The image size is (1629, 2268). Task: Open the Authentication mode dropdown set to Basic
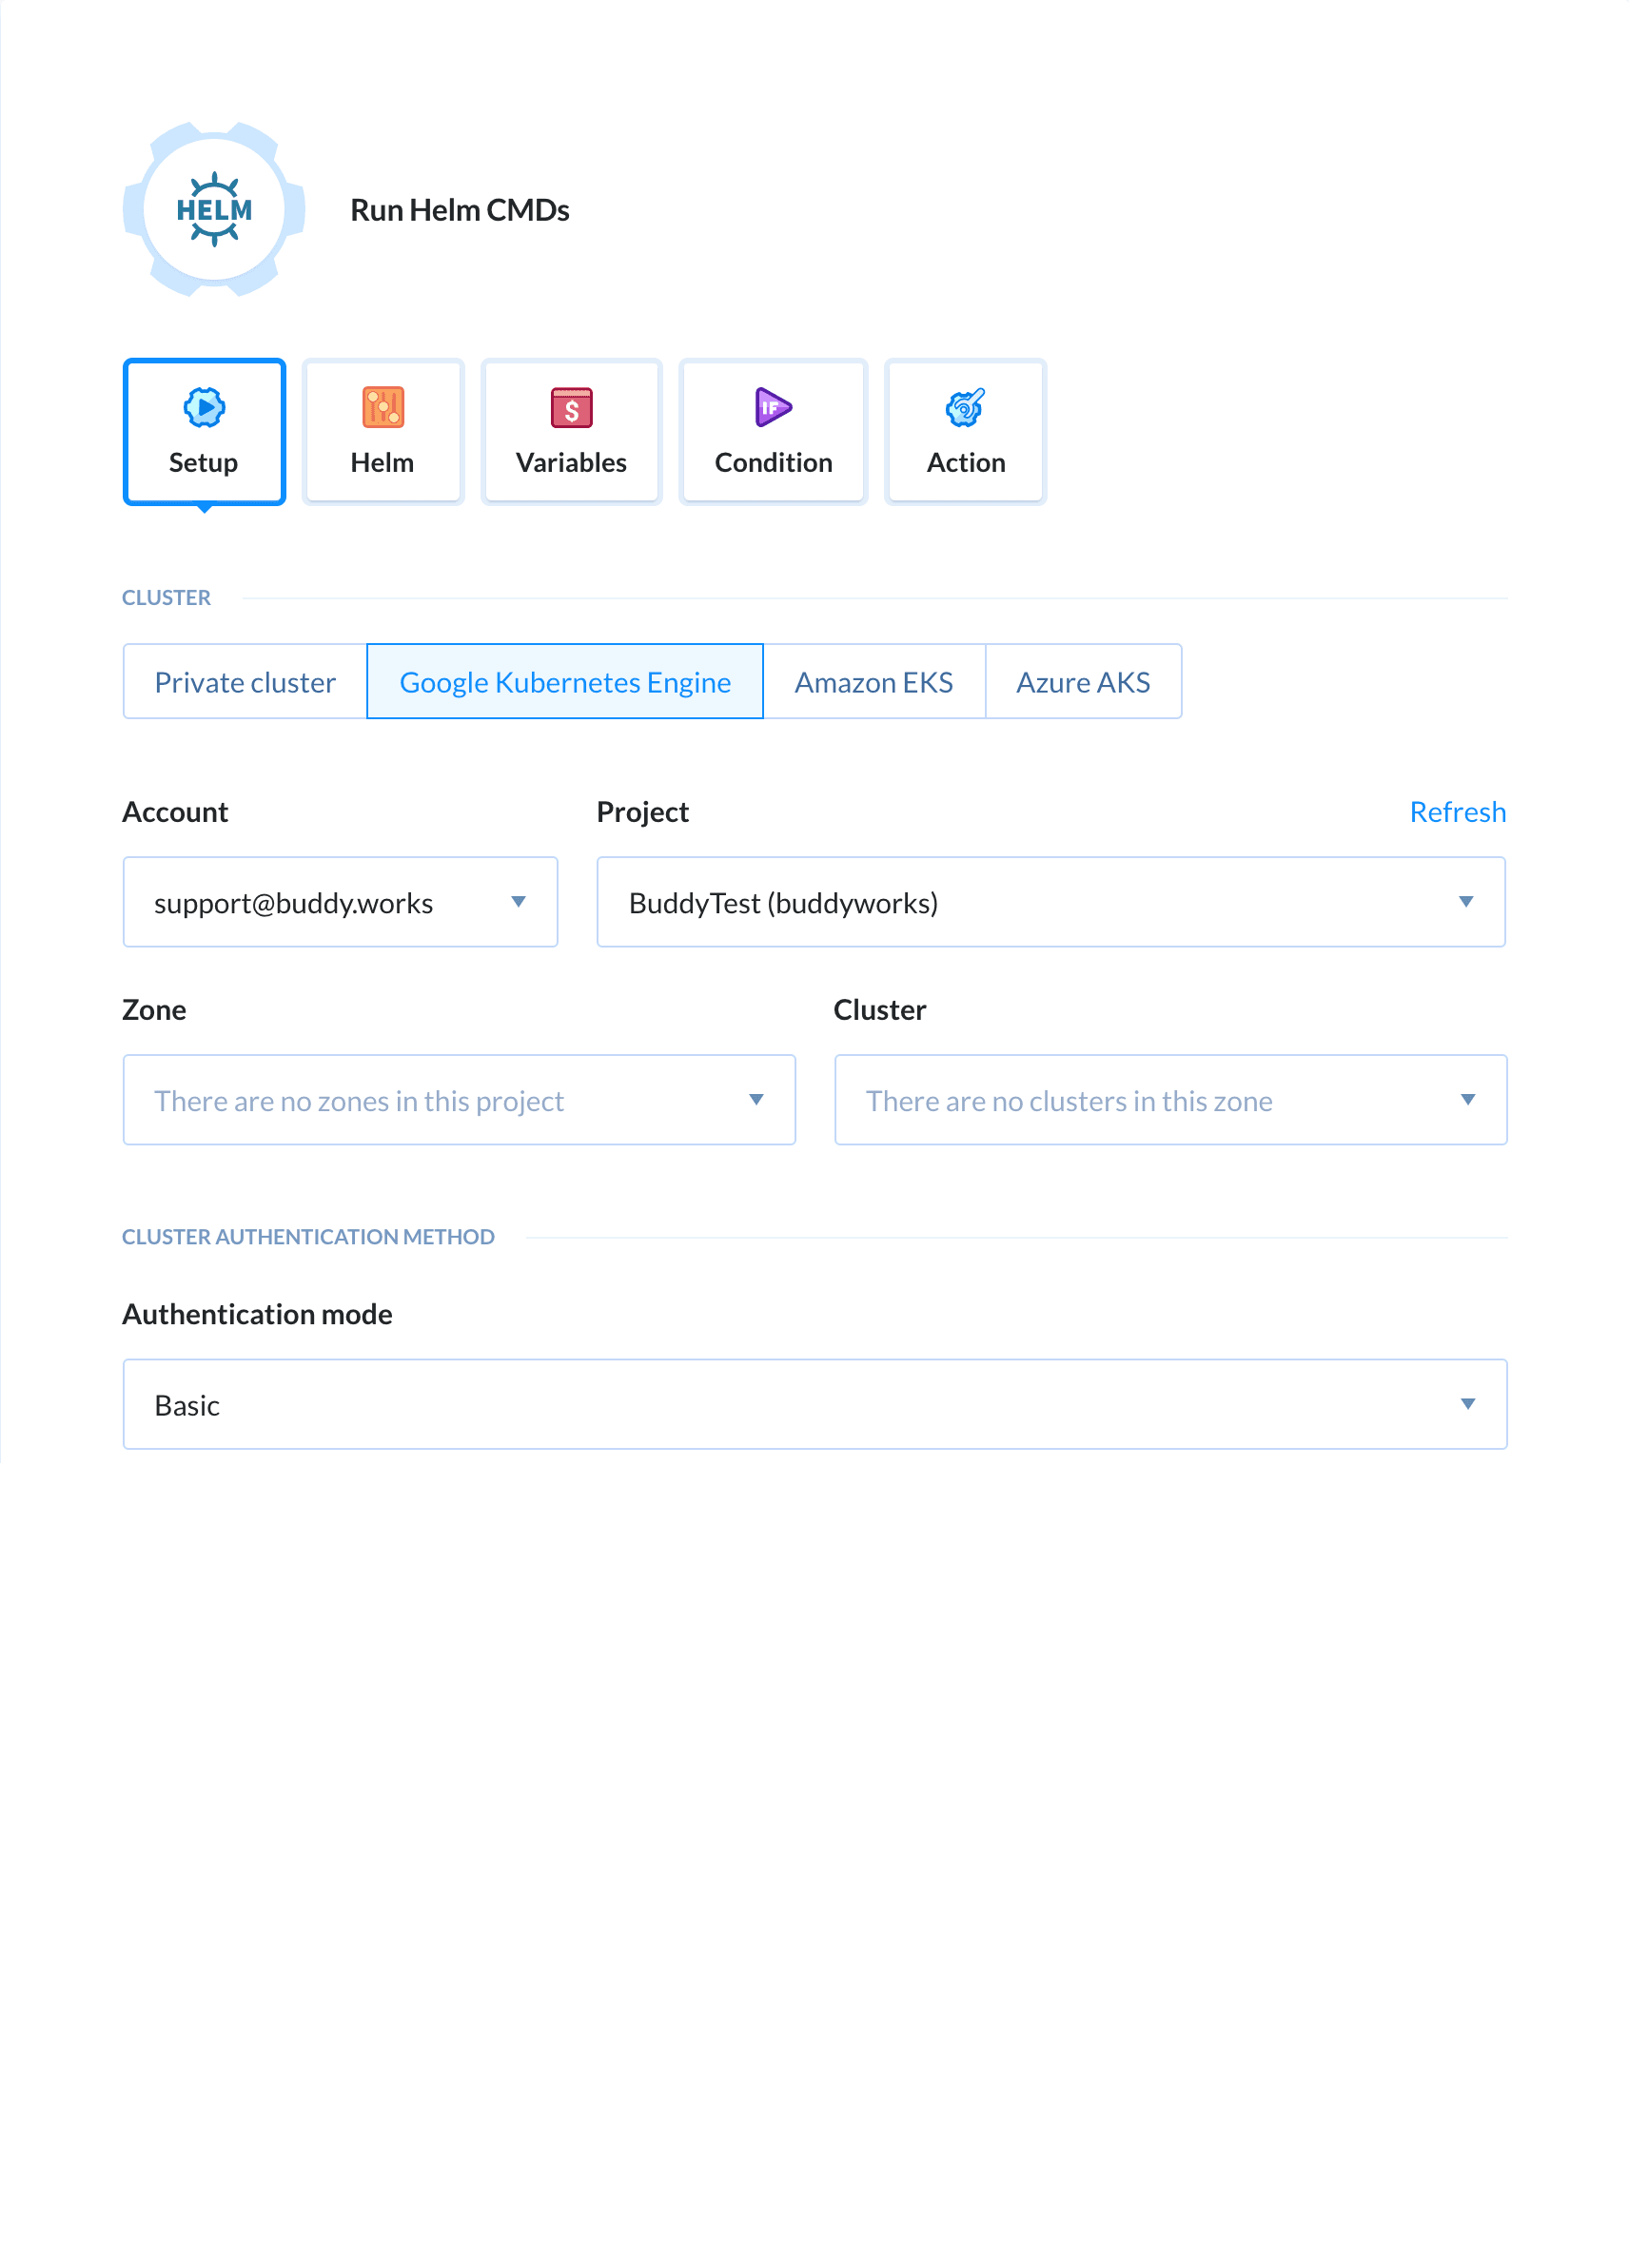tap(814, 1404)
